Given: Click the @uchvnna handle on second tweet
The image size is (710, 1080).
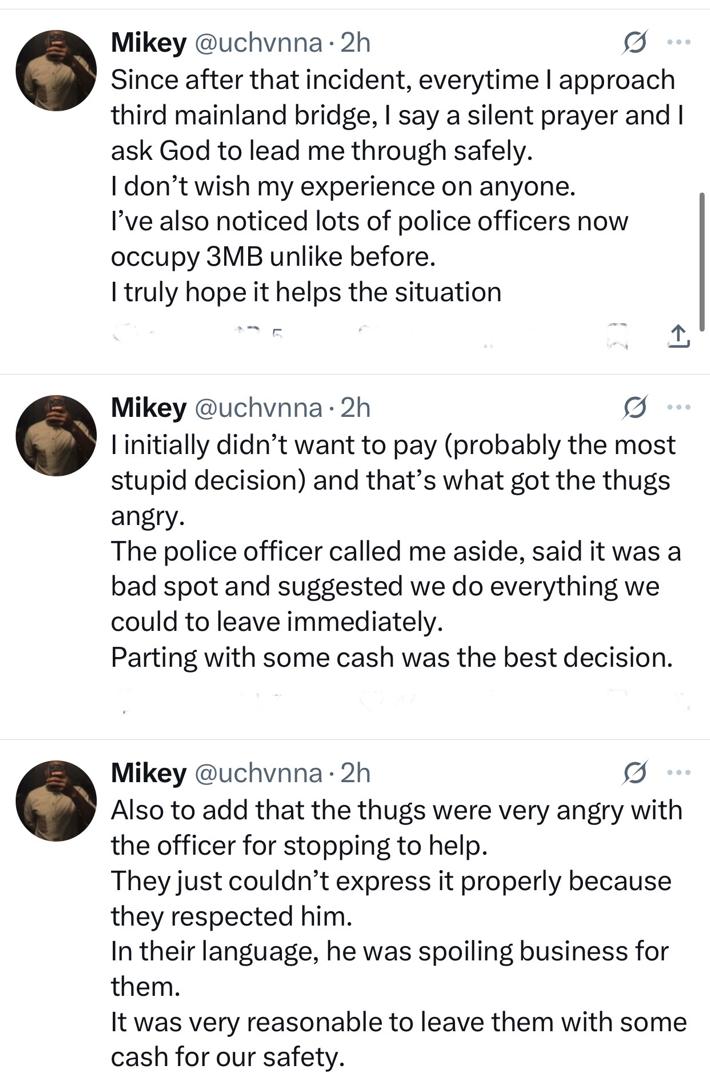Looking at the screenshot, I should click(258, 408).
